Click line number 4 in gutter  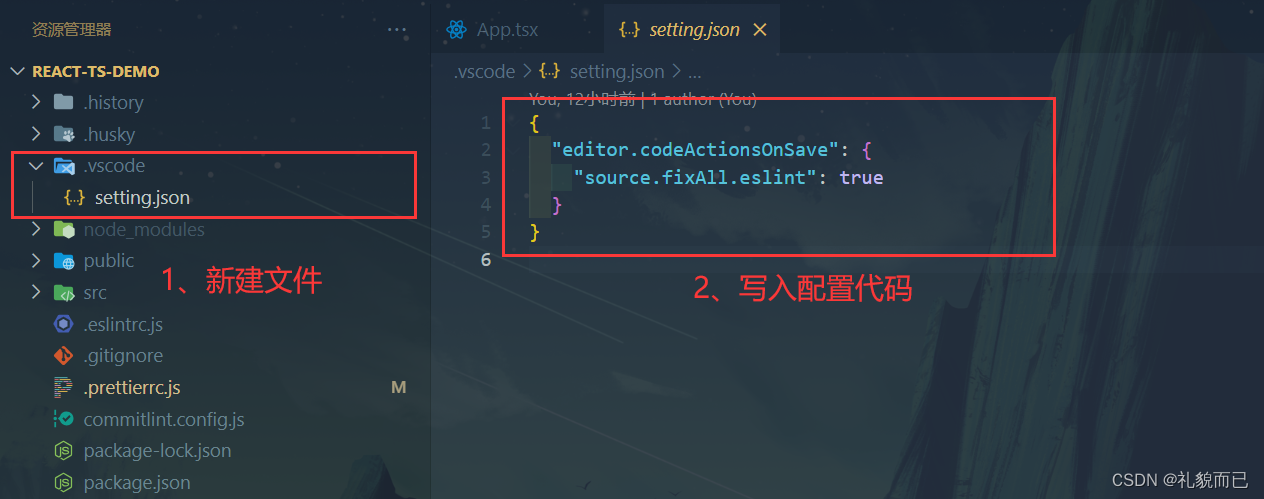tap(486, 204)
